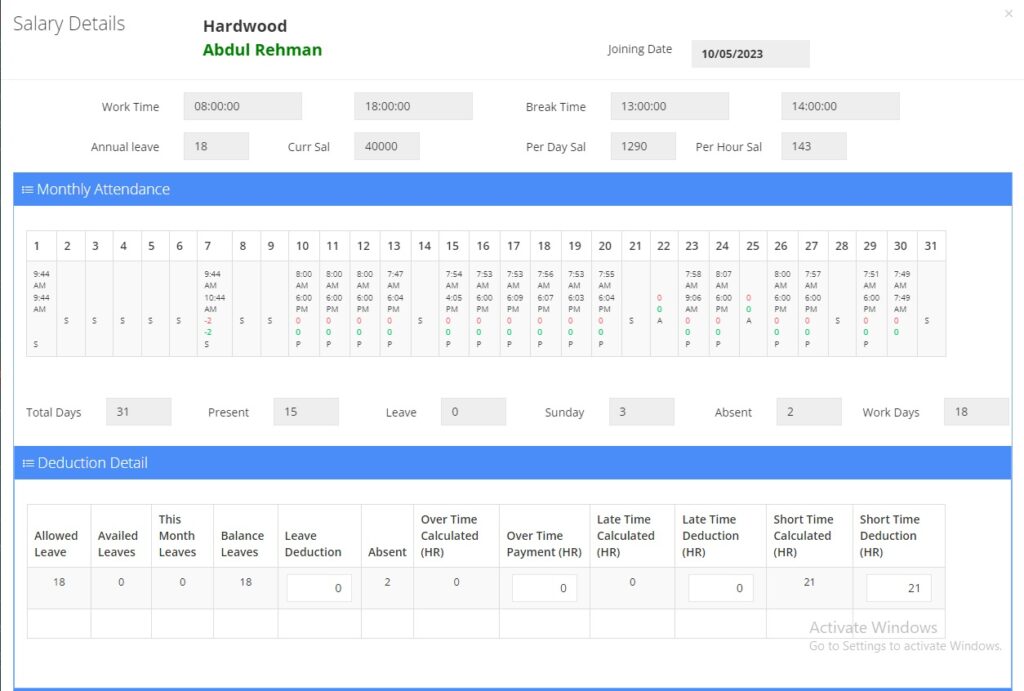
Task: Click the Work Days total field
Action: pyautogui.click(x=975, y=412)
